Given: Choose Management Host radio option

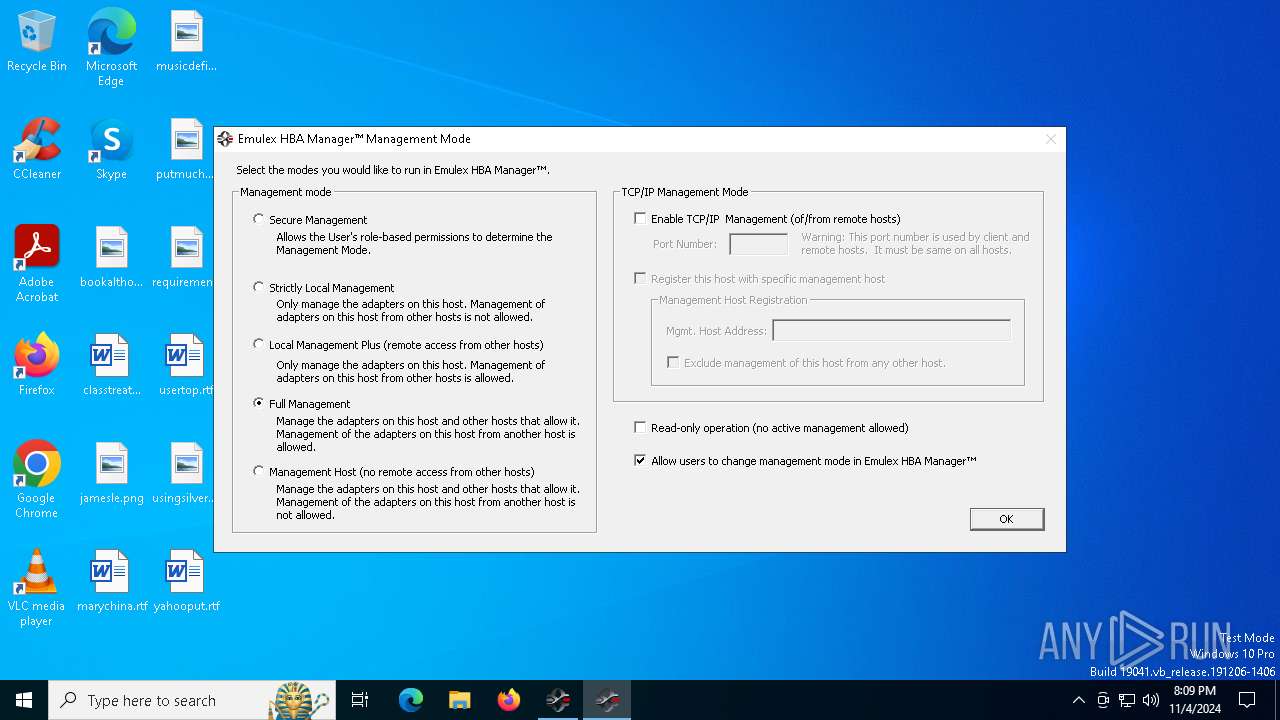Looking at the screenshot, I should [x=259, y=471].
